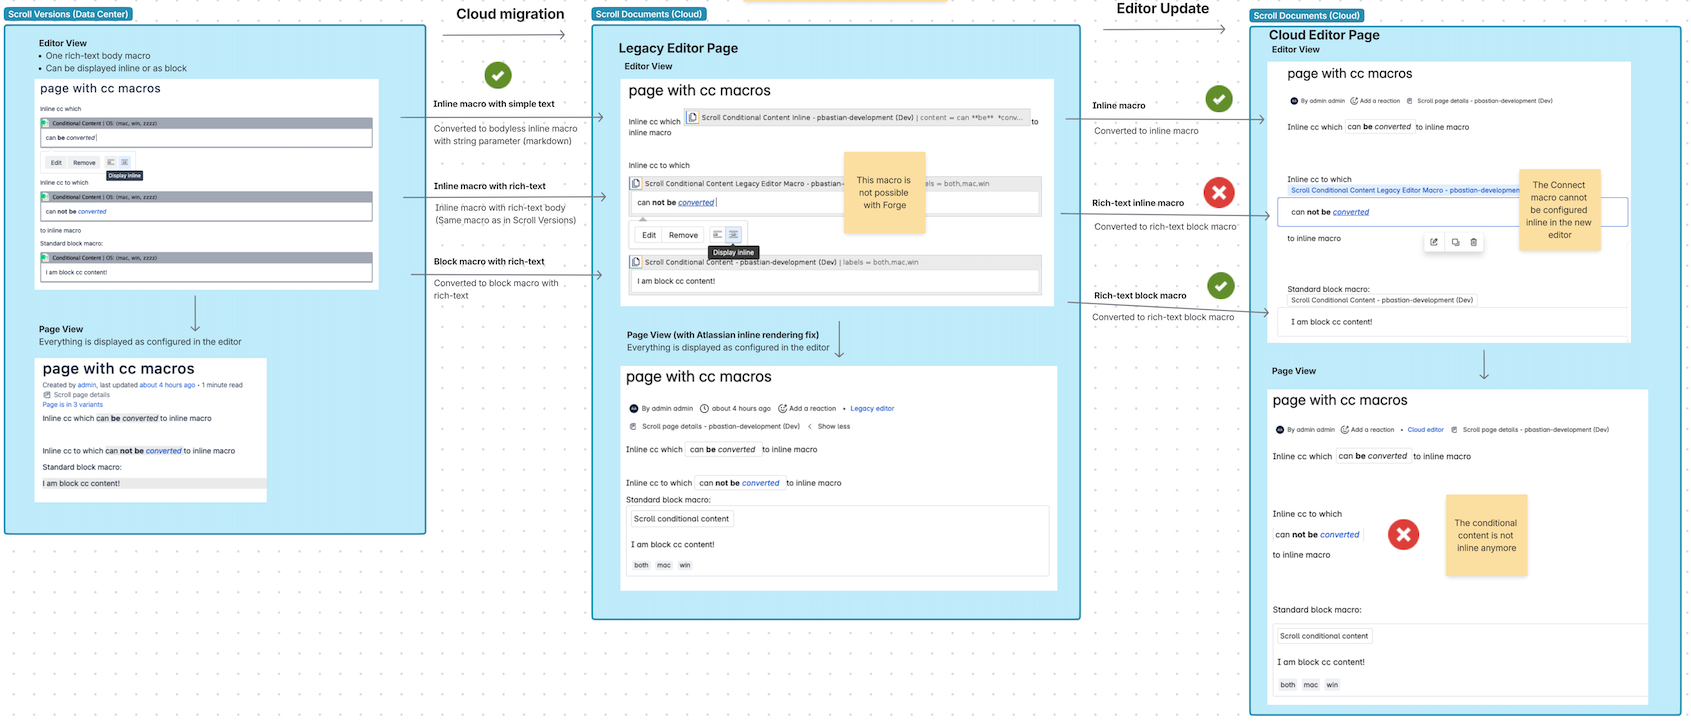Click the 'mac' label tag in Legacy Page View
The width and height of the screenshot is (1691, 725).
coord(663,565)
